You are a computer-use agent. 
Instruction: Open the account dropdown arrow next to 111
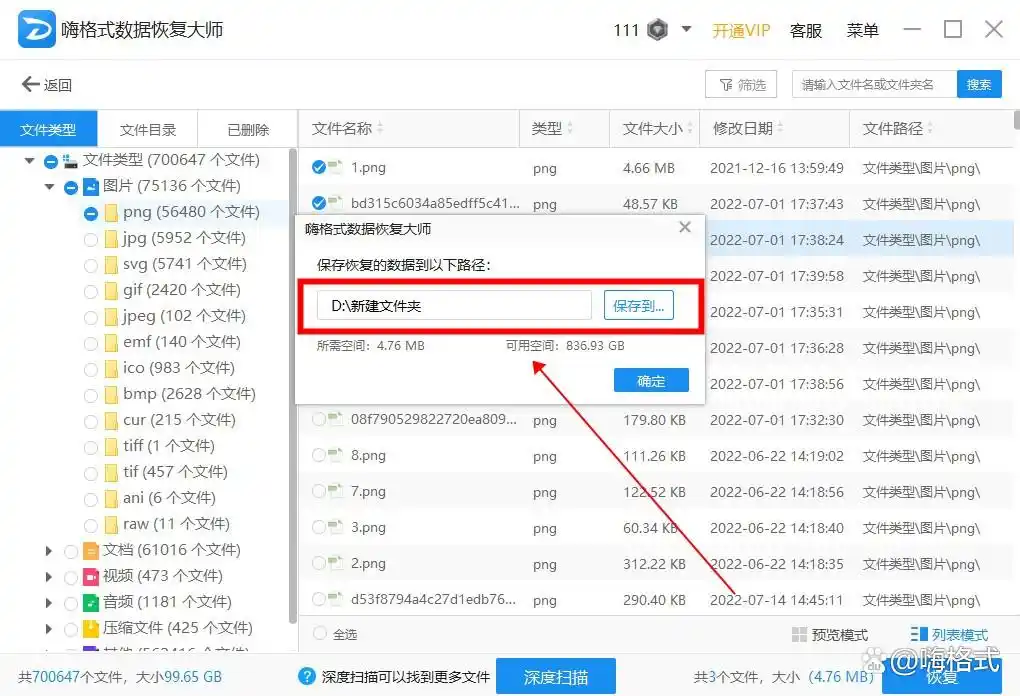686,29
